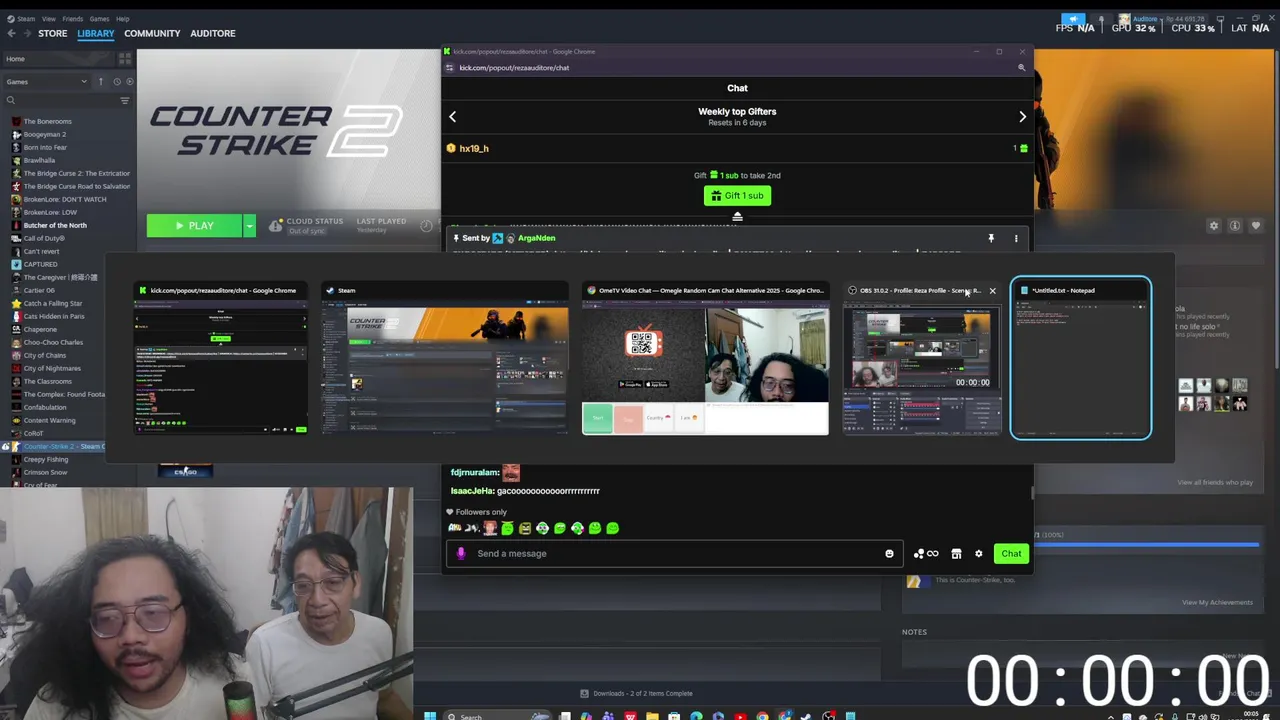
Task: Open the View menu in Steam
Action: click(48, 18)
